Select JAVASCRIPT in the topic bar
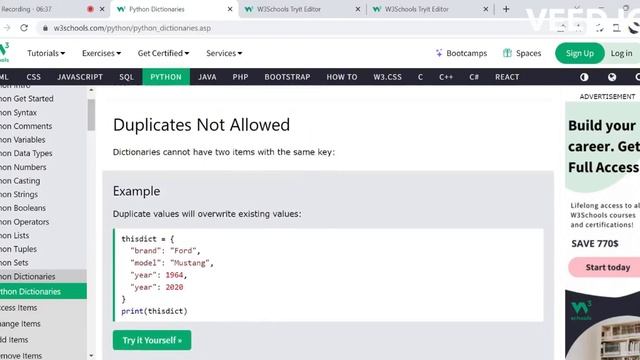The height and width of the screenshot is (360, 640). (x=80, y=77)
